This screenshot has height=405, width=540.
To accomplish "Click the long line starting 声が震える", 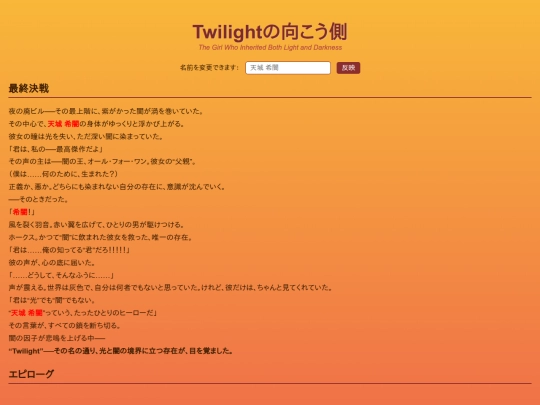I will pyautogui.click(x=170, y=288).
